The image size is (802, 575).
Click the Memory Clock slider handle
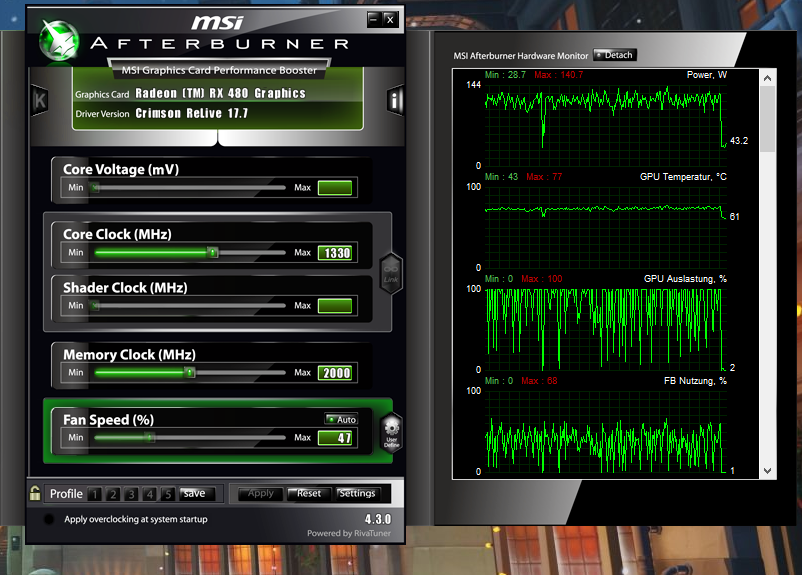click(x=190, y=372)
